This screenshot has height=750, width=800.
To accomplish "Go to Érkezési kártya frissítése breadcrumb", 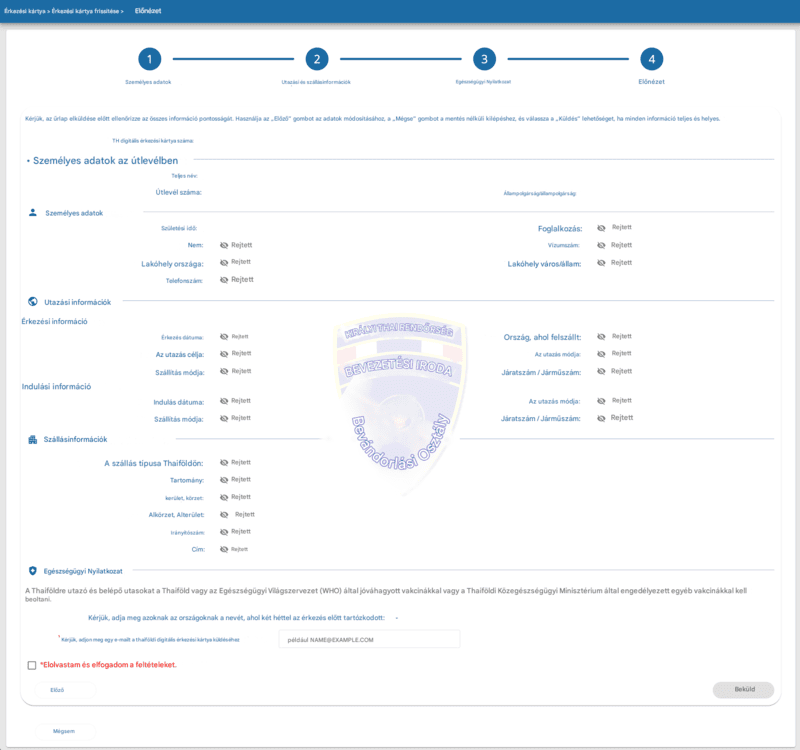I will point(85,10).
